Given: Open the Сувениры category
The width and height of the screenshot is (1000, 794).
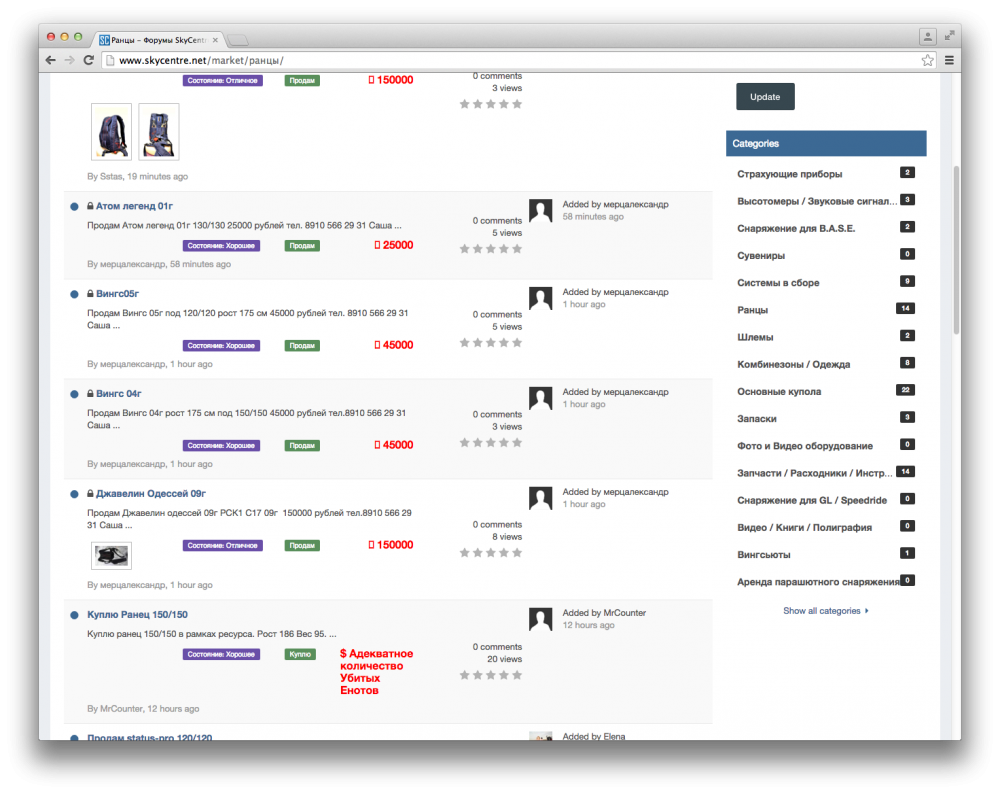Looking at the screenshot, I should [761, 256].
